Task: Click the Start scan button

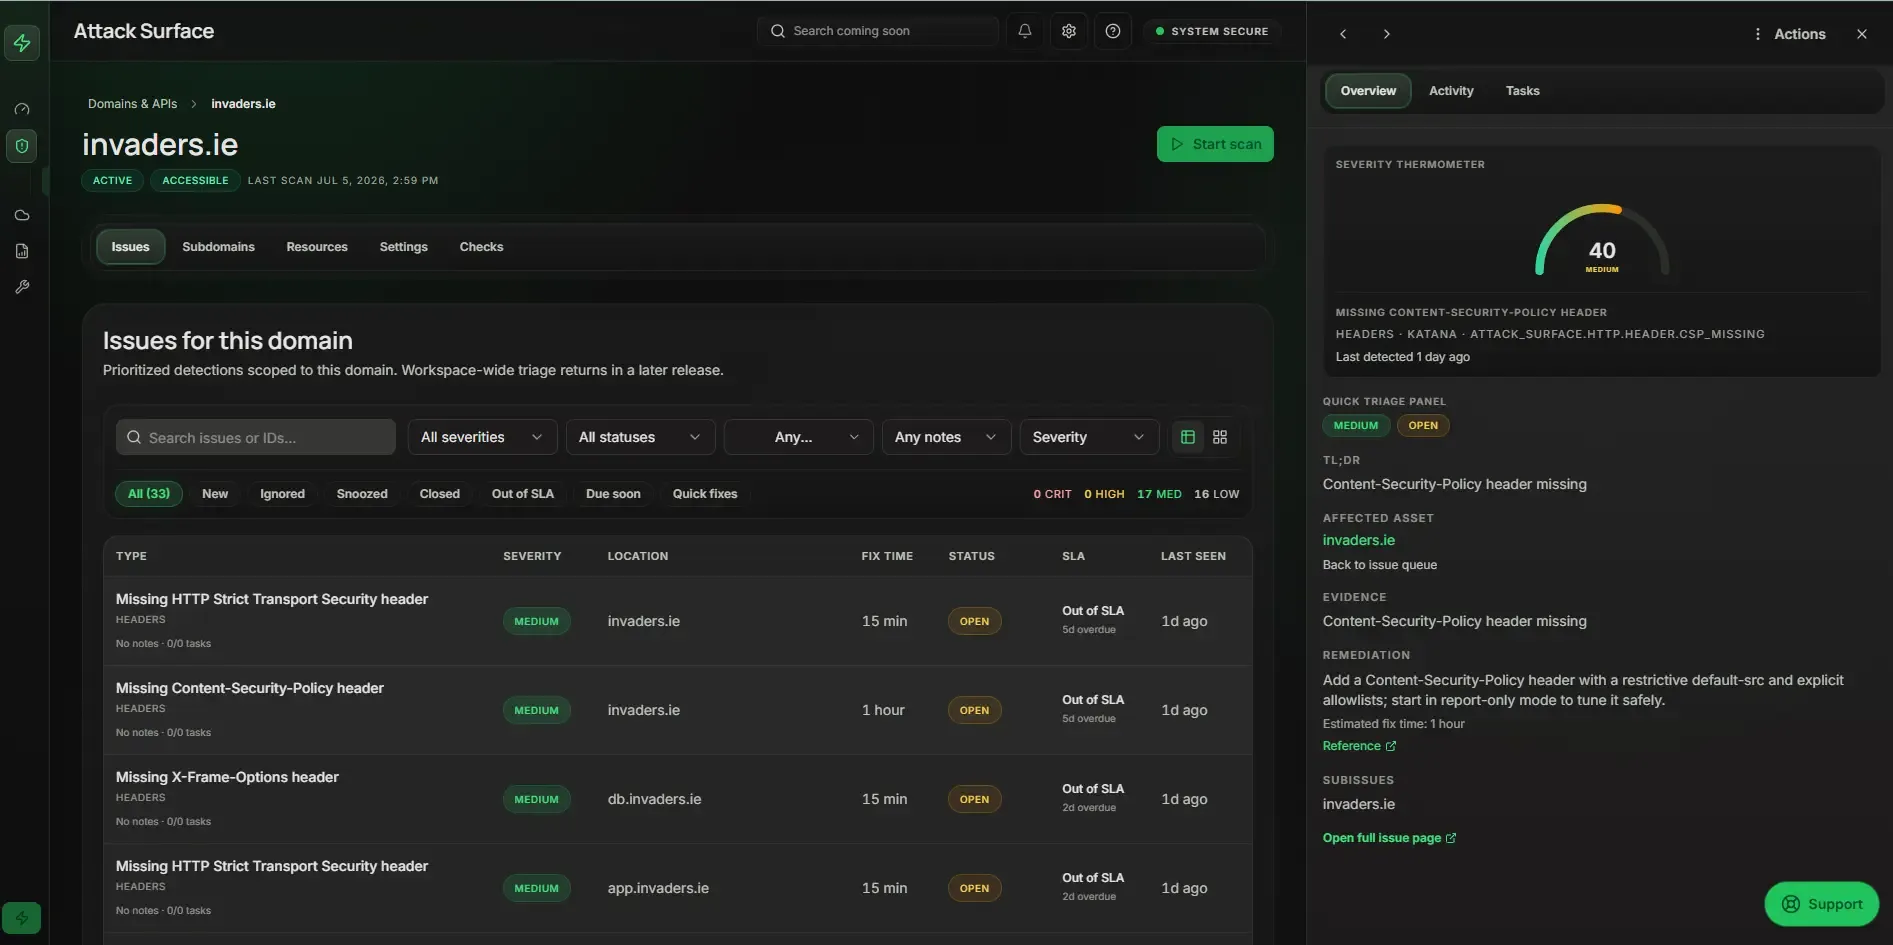Action: [x=1215, y=144]
